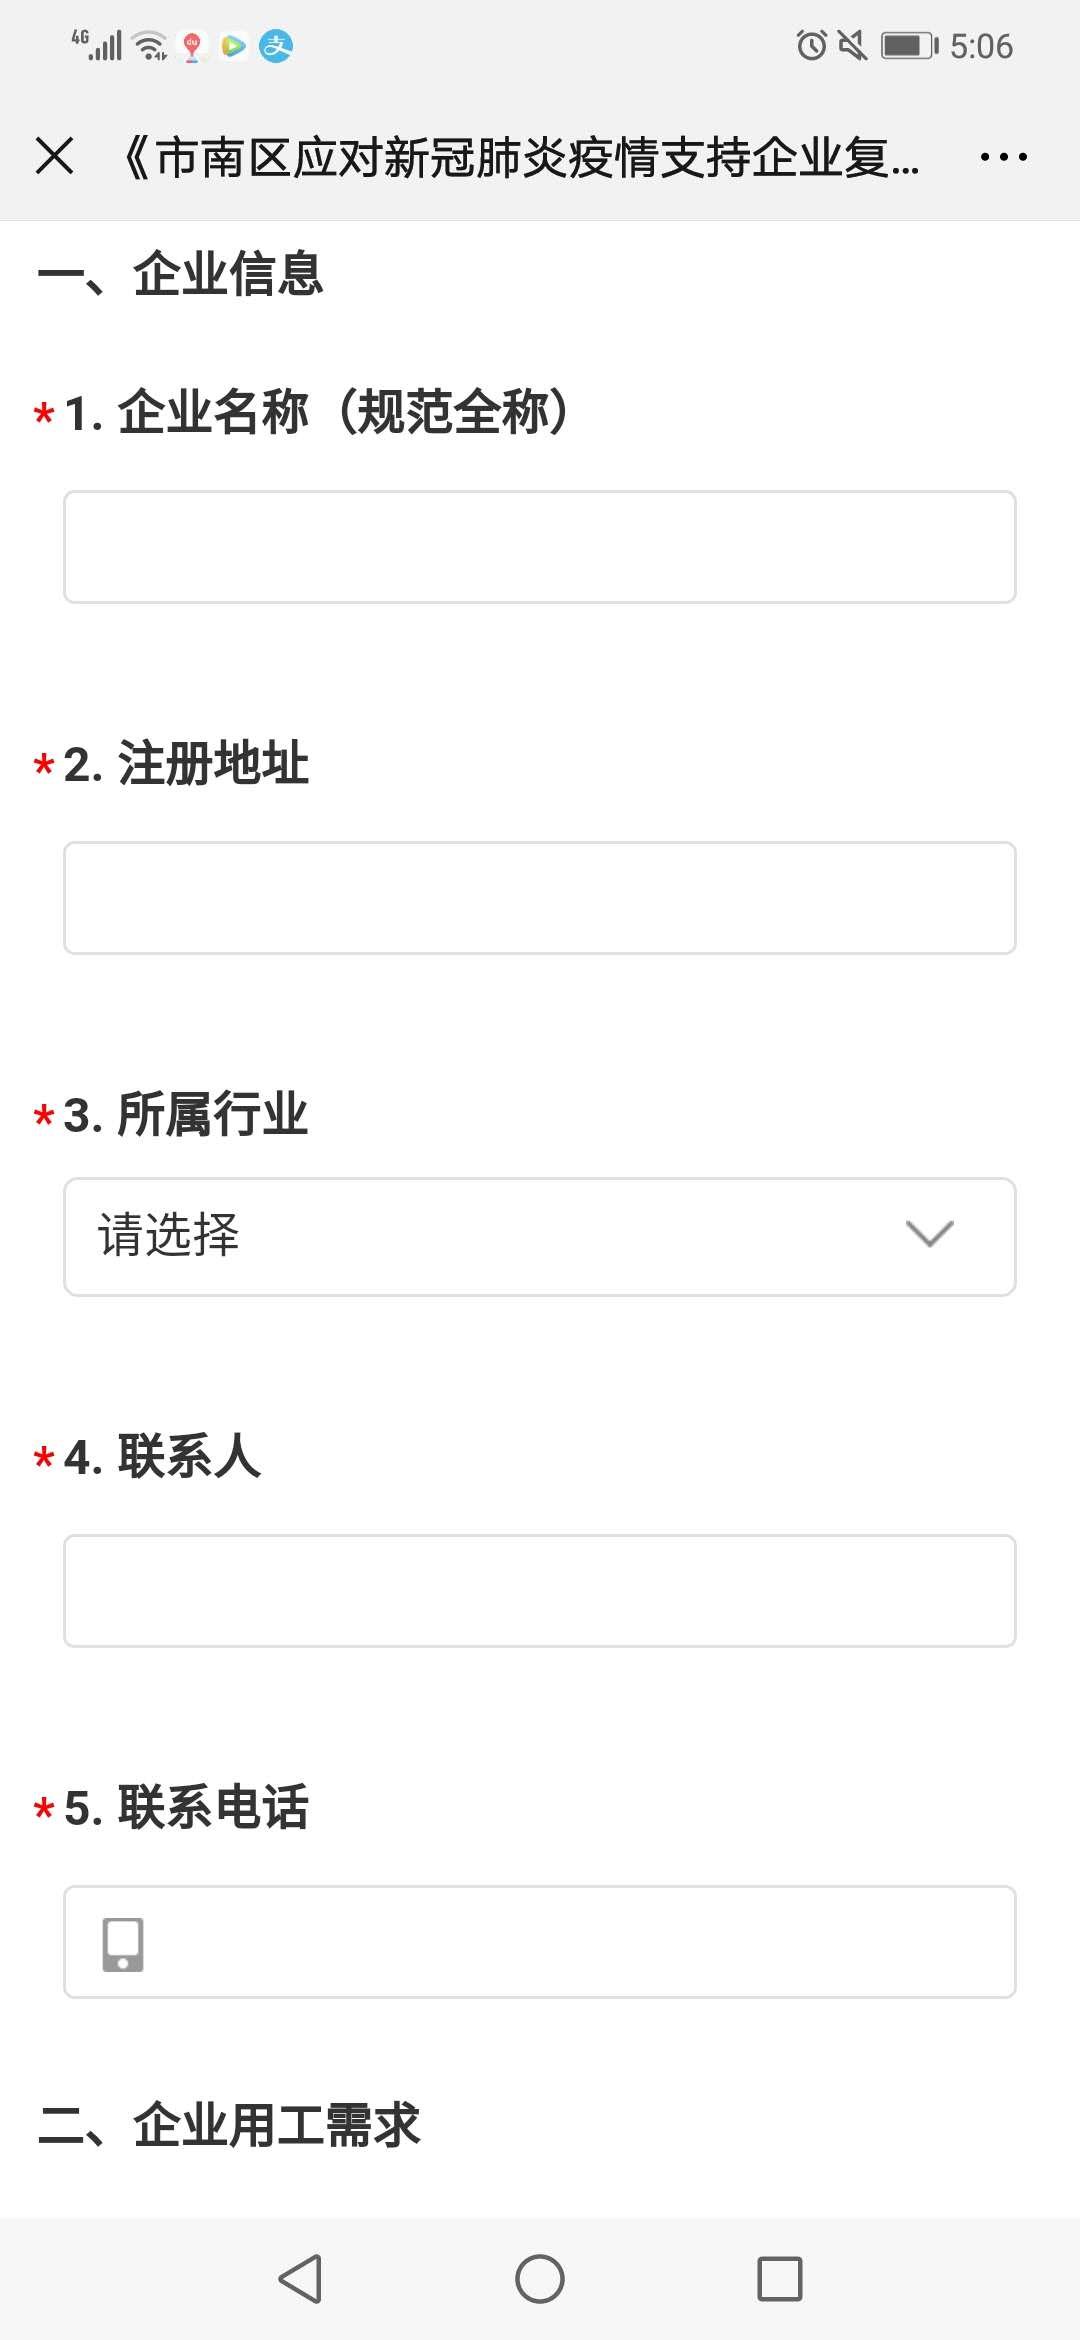The image size is (1080, 2340).
Task: Click the chevron arrow in 所属行业 selector
Action: [x=929, y=1234]
